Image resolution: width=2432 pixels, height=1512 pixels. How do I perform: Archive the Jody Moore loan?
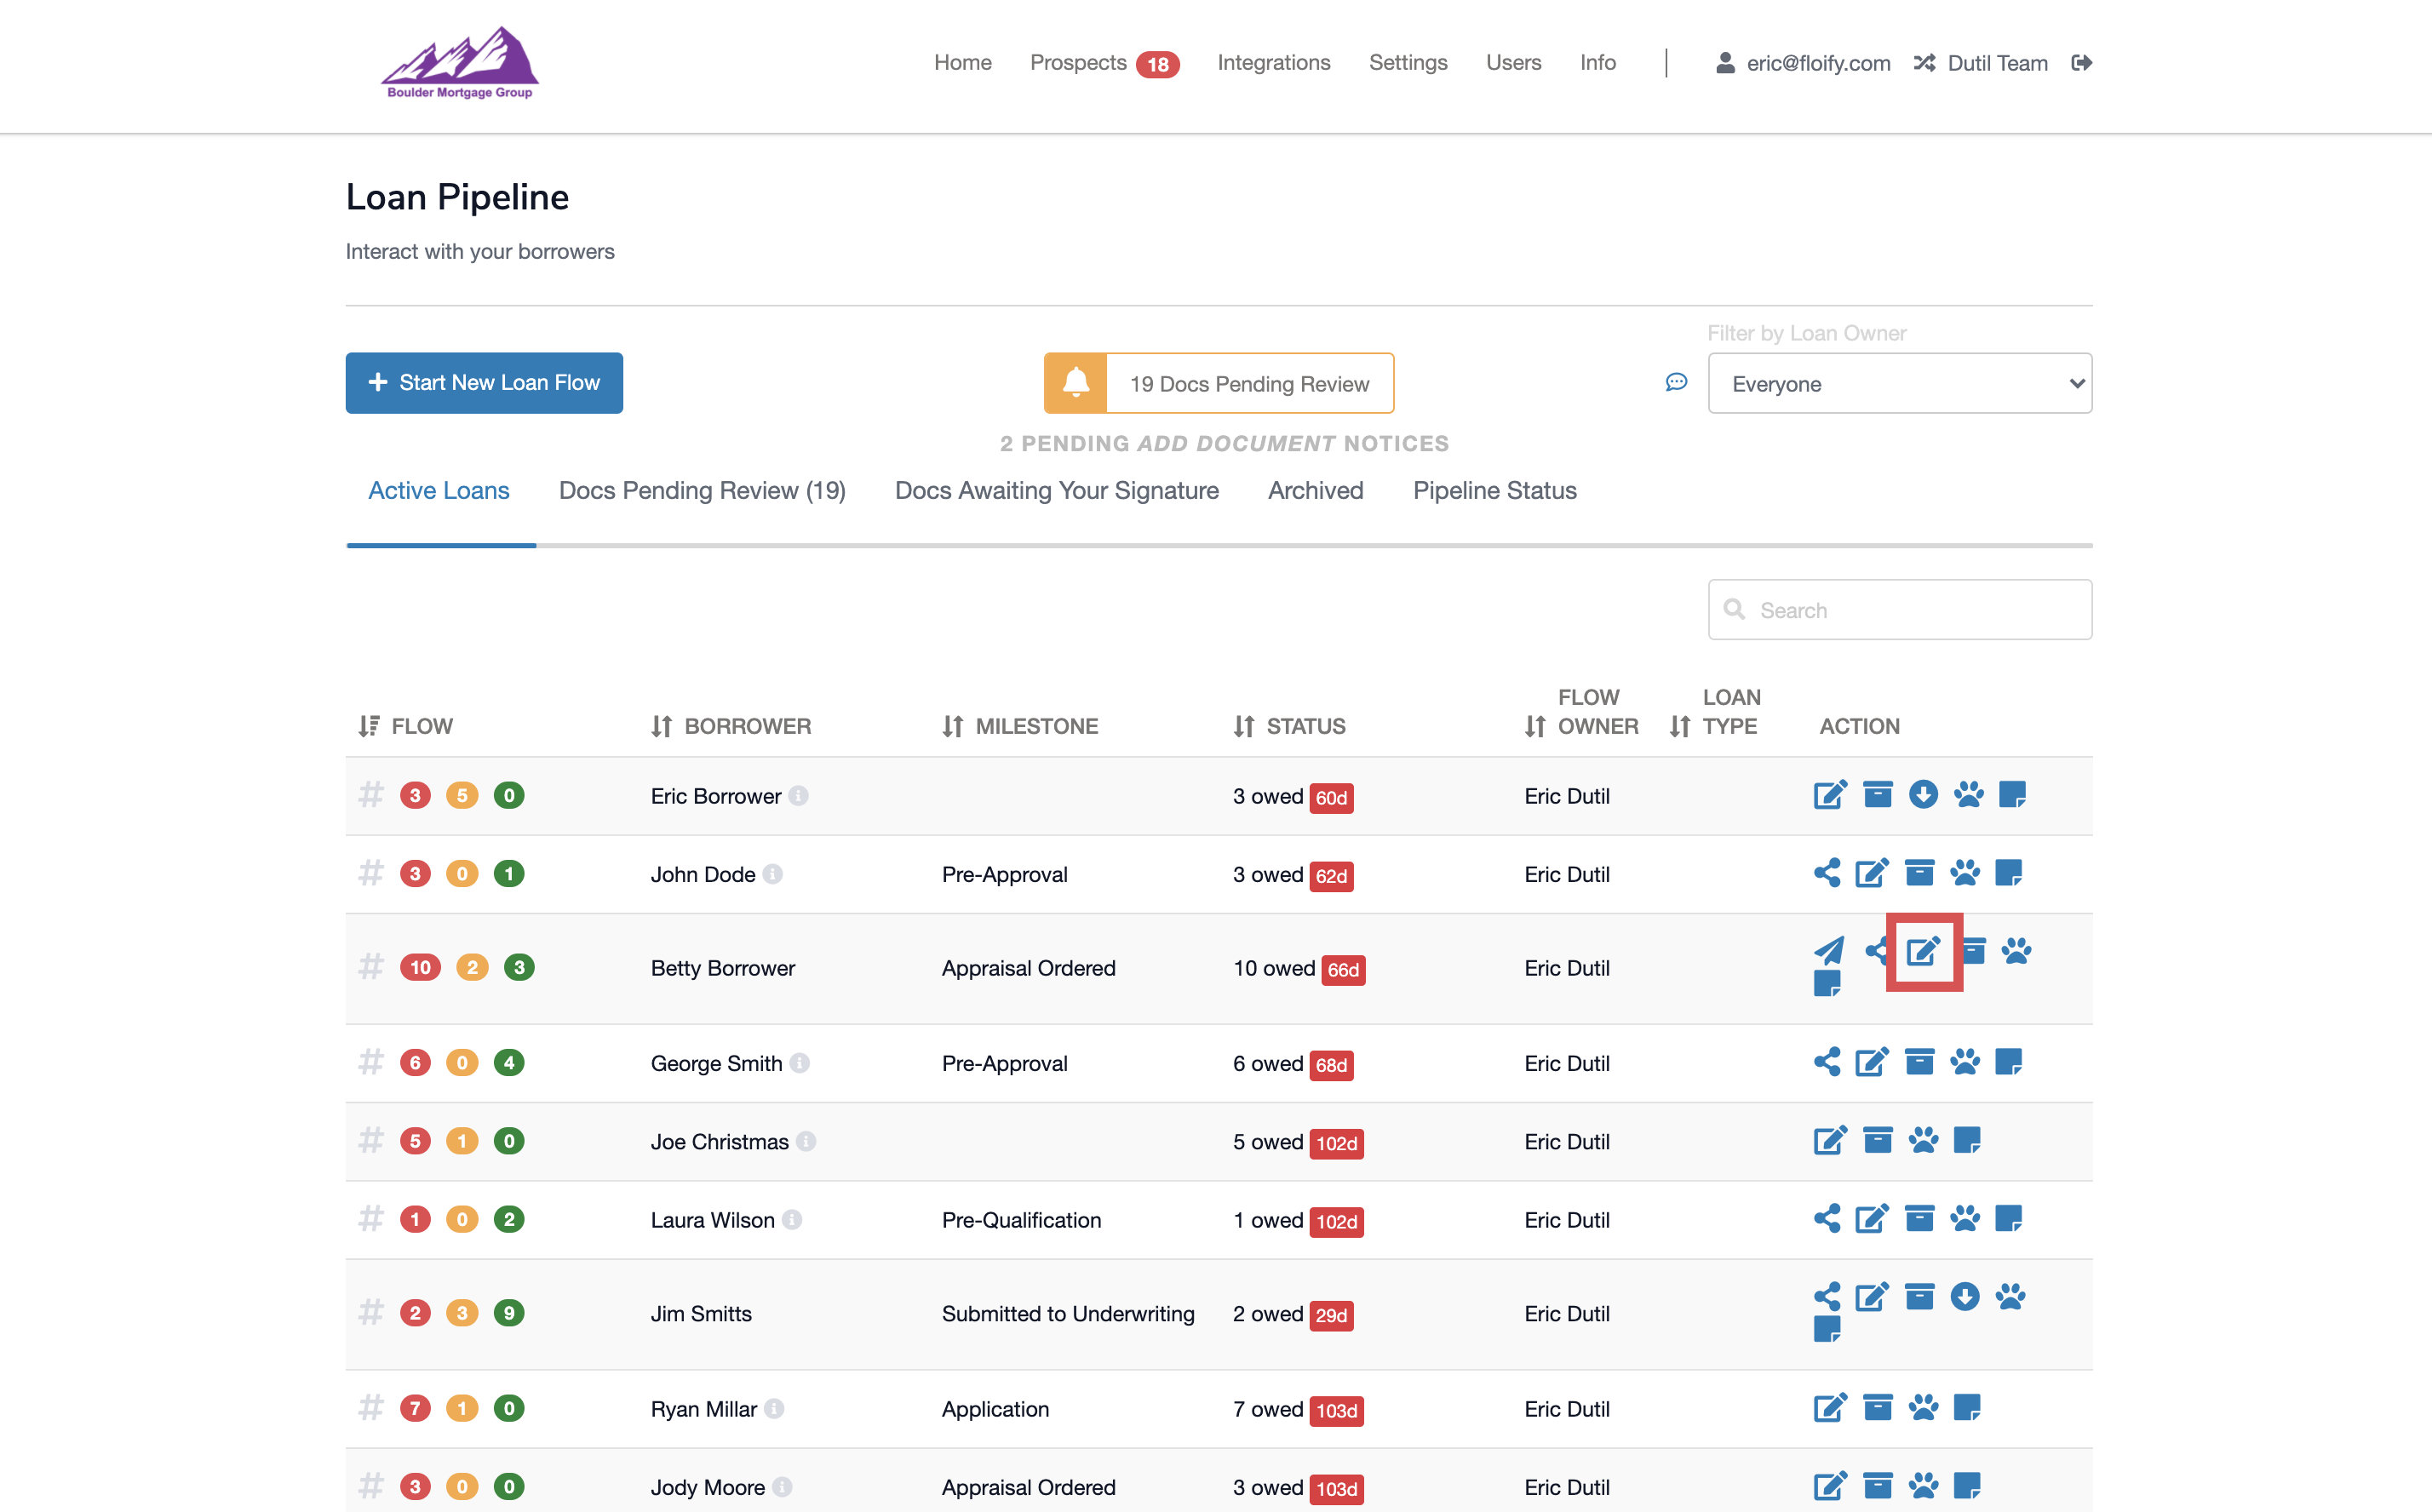pyautogui.click(x=1877, y=1486)
